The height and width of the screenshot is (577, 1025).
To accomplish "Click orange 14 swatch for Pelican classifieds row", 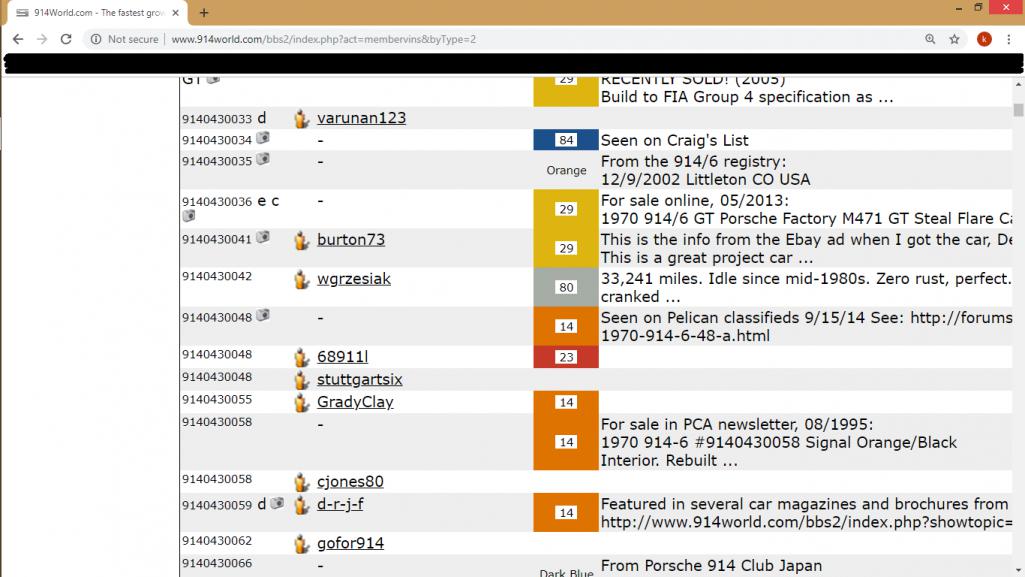I will coord(566,326).
